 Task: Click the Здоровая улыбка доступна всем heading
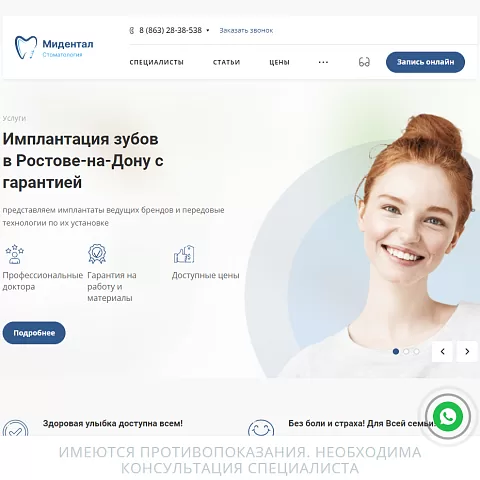tap(113, 423)
